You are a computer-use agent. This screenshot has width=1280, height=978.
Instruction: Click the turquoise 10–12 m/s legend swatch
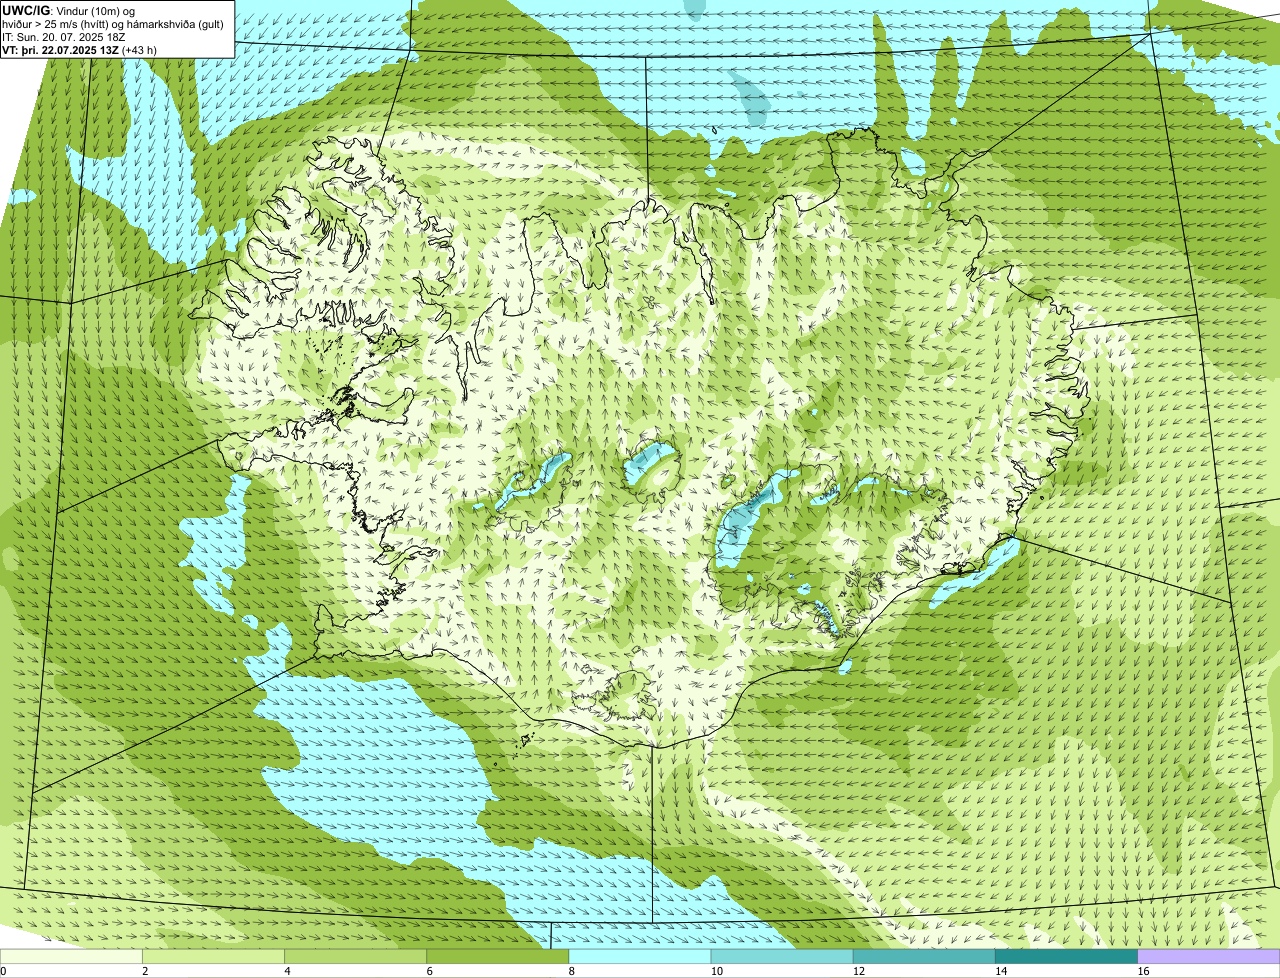[782, 956]
